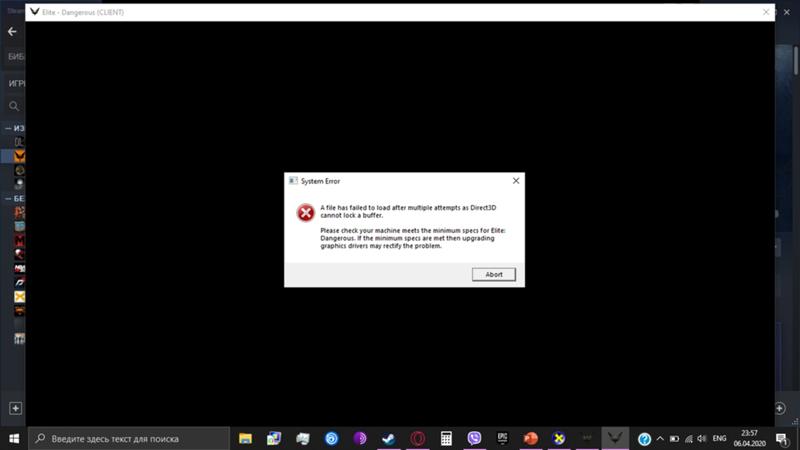Image resolution: width=800 pixels, height=450 pixels.
Task: Open Tor purple browser icon on taskbar
Action: [360, 439]
